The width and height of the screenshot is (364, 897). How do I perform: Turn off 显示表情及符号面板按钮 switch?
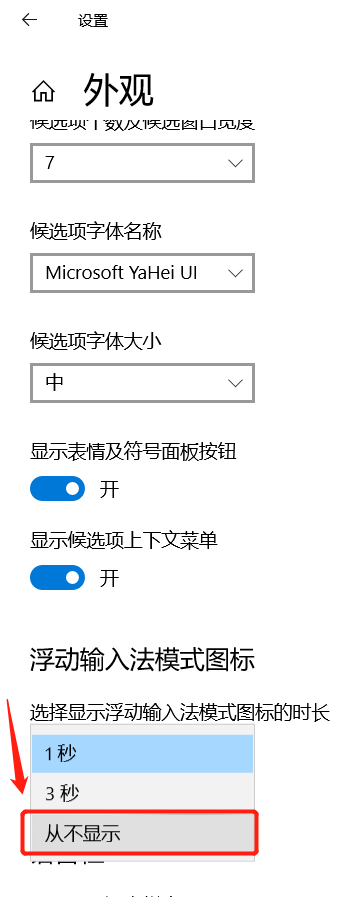[x=57, y=489]
